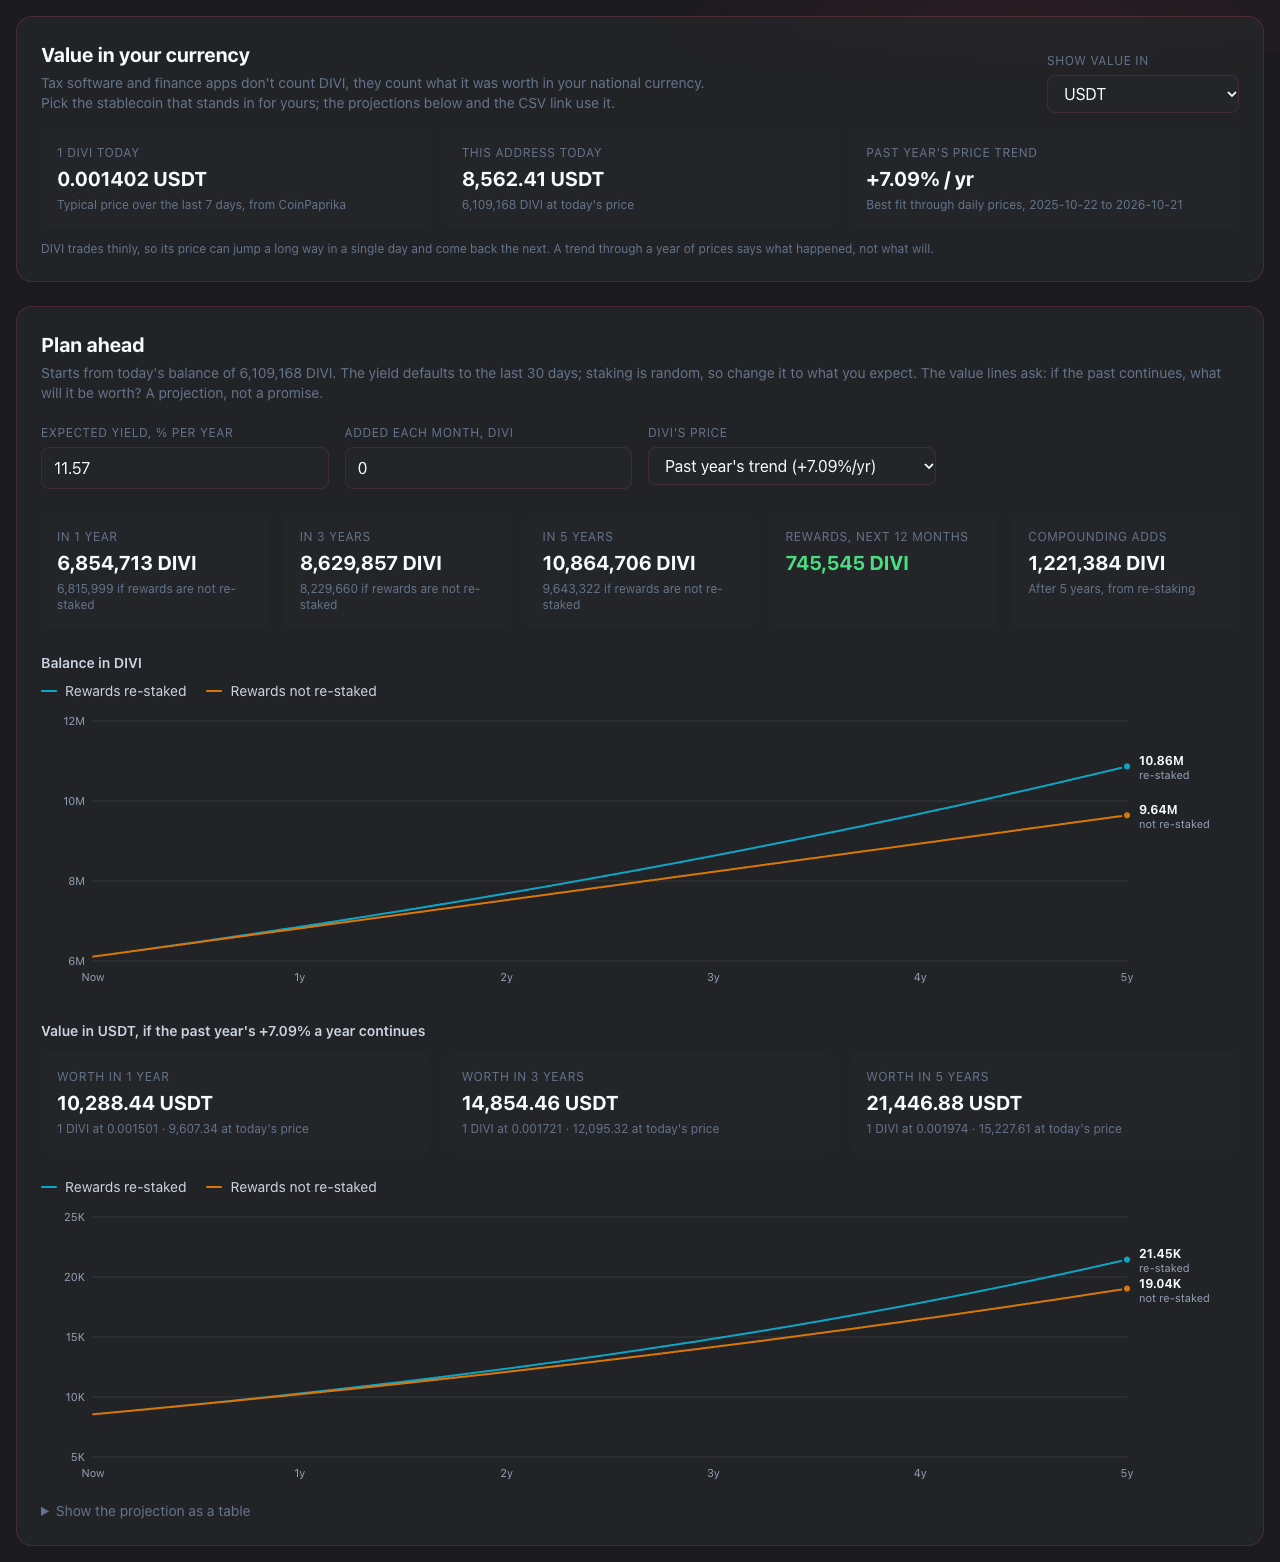Click '8,562.41 USDT' address value

tap(533, 179)
